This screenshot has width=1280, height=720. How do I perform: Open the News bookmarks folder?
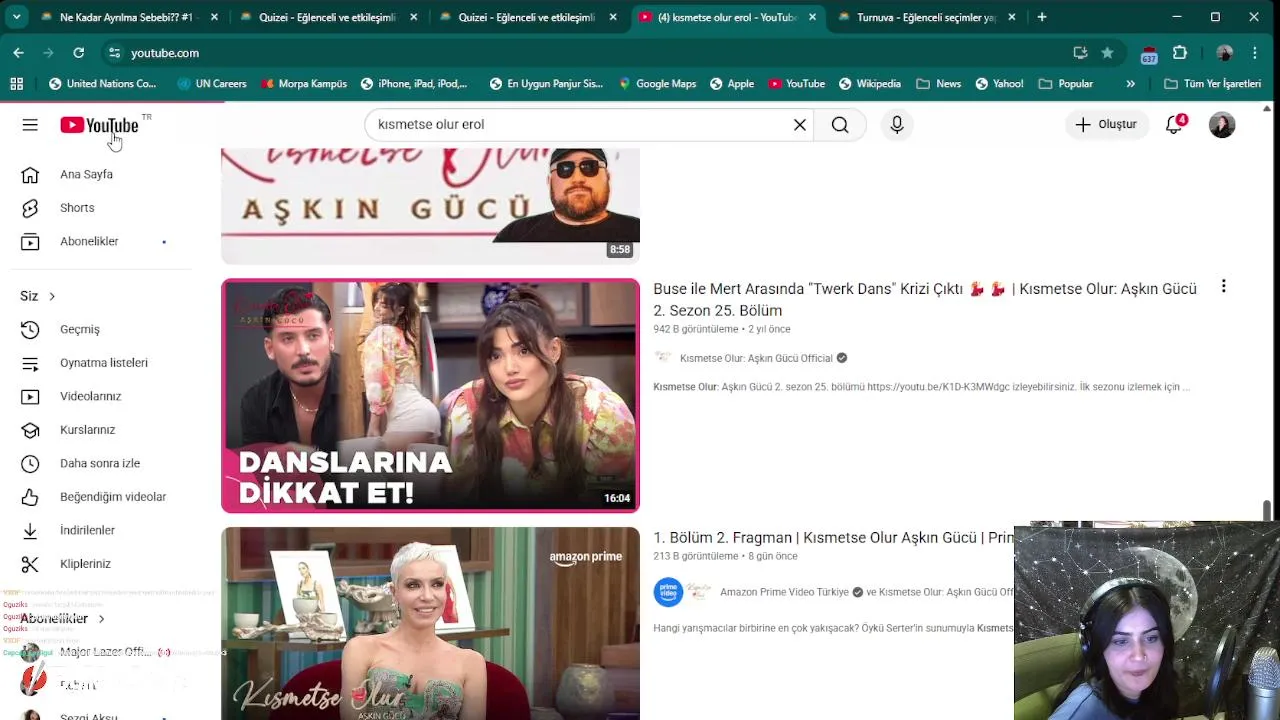pos(939,84)
